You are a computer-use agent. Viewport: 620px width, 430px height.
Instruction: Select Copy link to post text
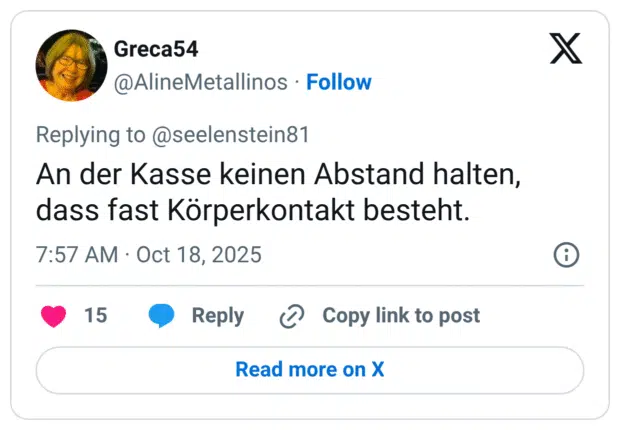point(400,316)
